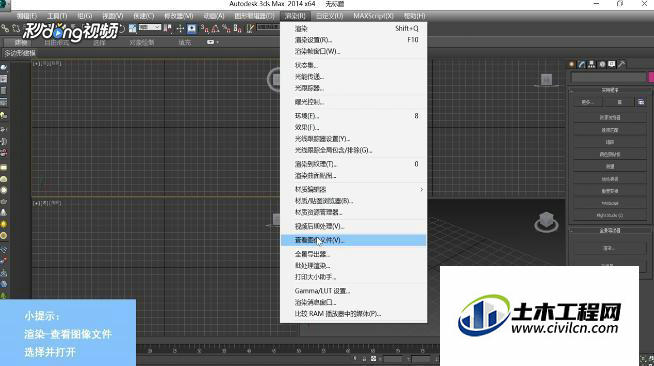654x366 pixels.
Task: Open the 图形编辑器(D) menu
Action: tap(254, 16)
